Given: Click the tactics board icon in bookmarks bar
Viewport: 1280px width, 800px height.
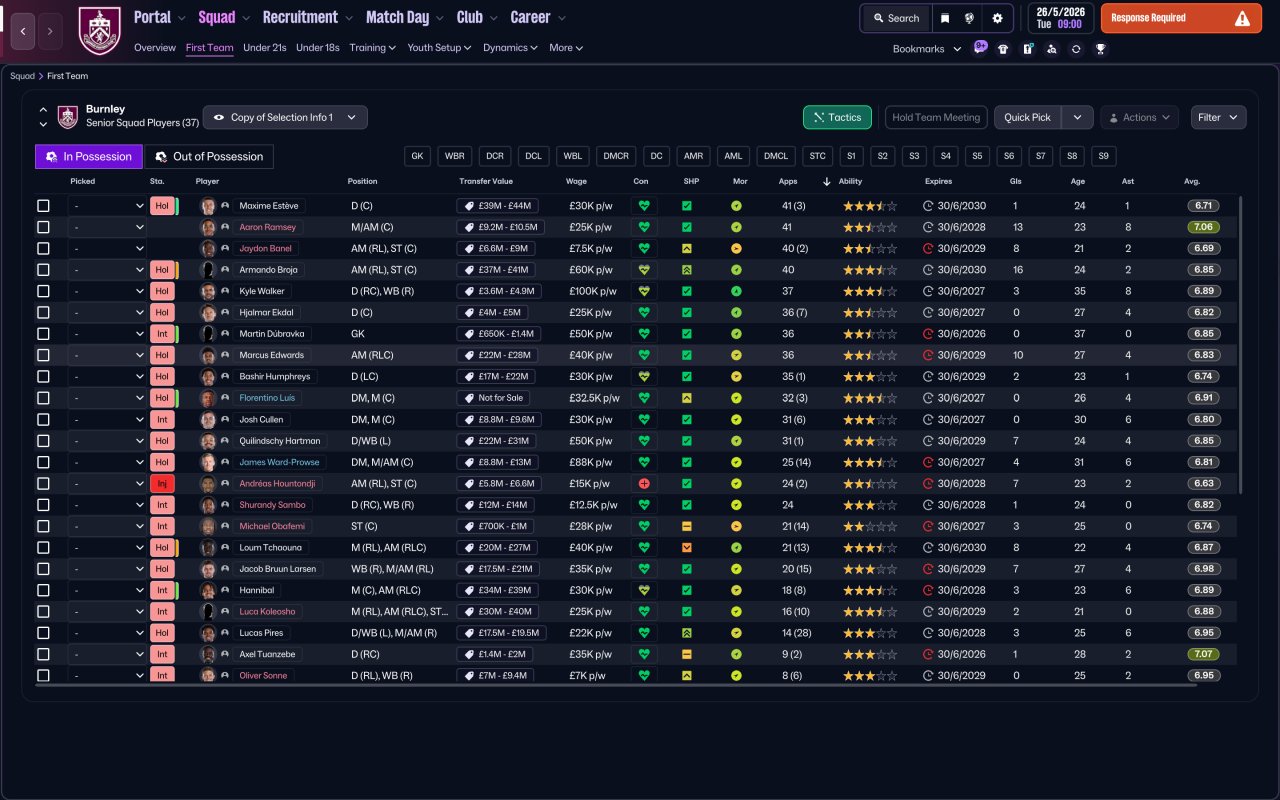Looking at the screenshot, I should [x=1028, y=48].
